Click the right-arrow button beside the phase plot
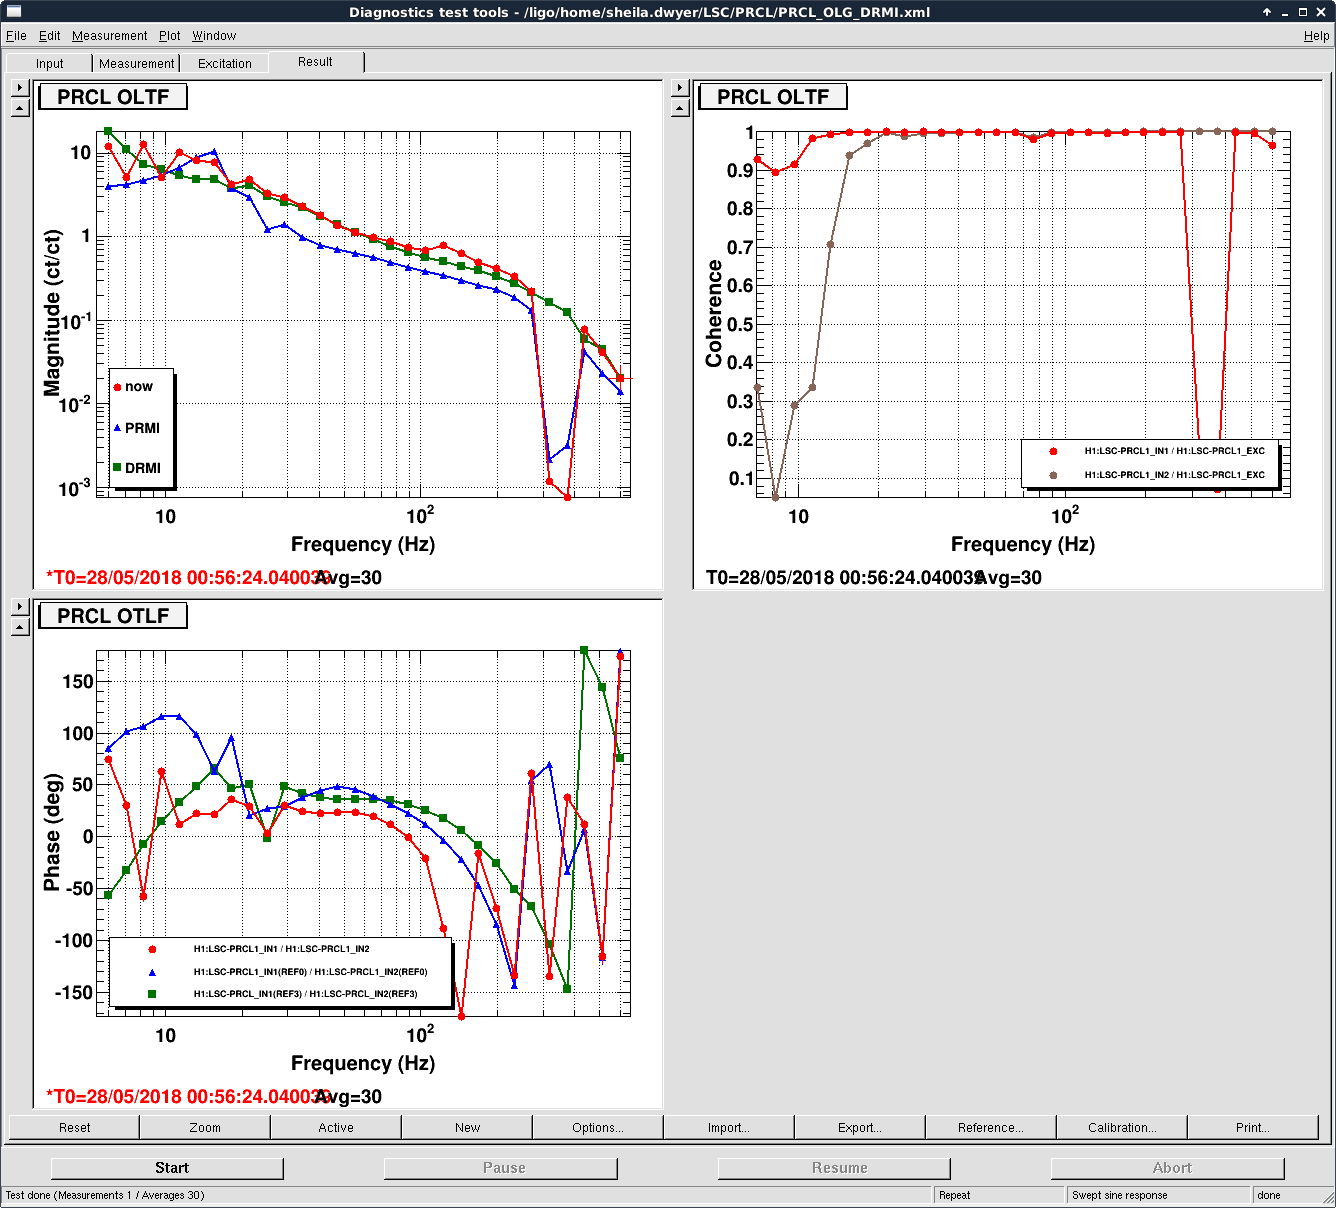The image size is (1336, 1208). click(20, 607)
